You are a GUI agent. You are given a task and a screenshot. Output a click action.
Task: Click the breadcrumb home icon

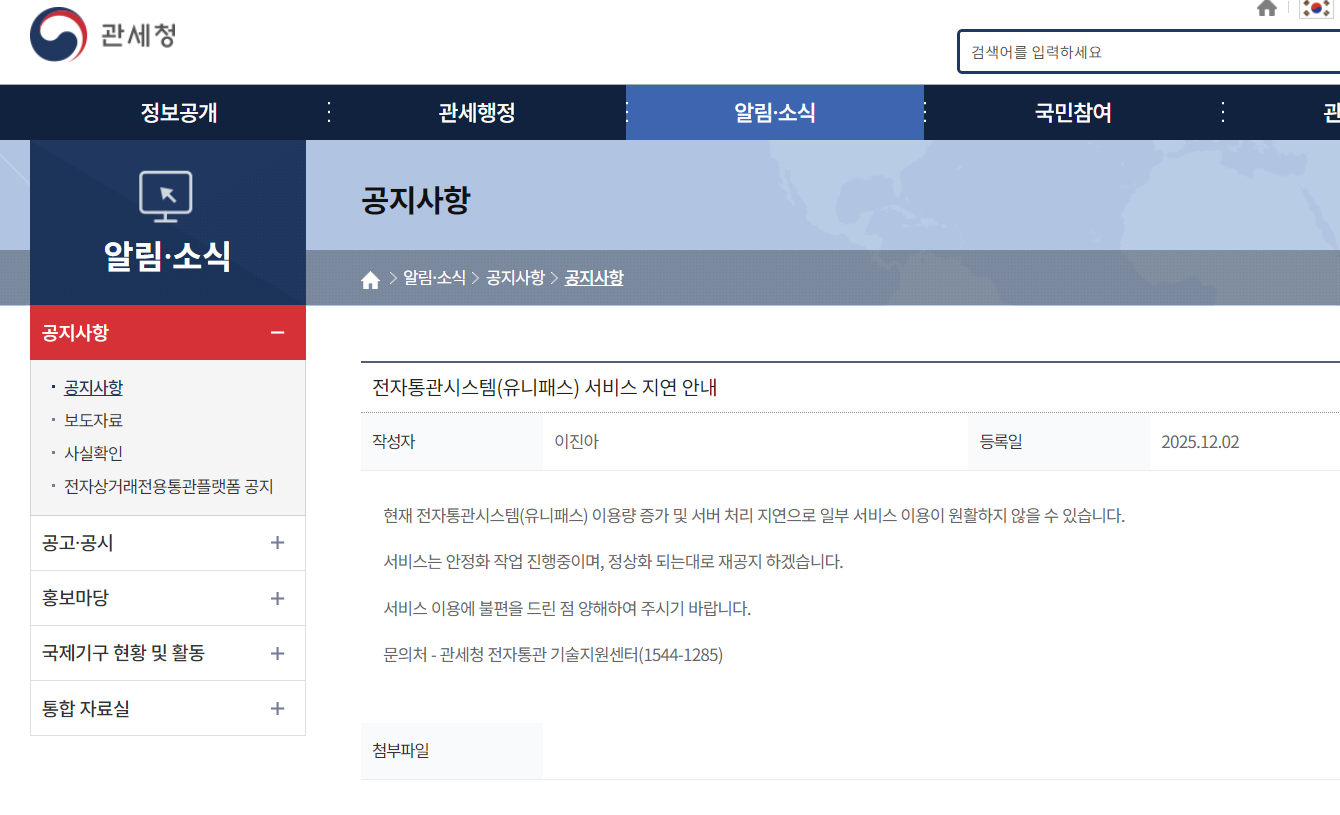(x=370, y=279)
